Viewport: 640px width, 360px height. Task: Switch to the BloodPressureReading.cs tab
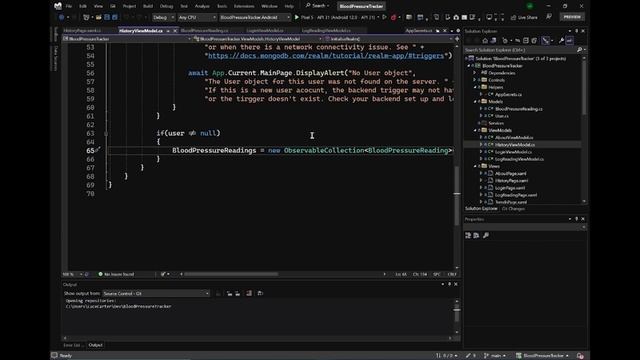(x=204, y=31)
